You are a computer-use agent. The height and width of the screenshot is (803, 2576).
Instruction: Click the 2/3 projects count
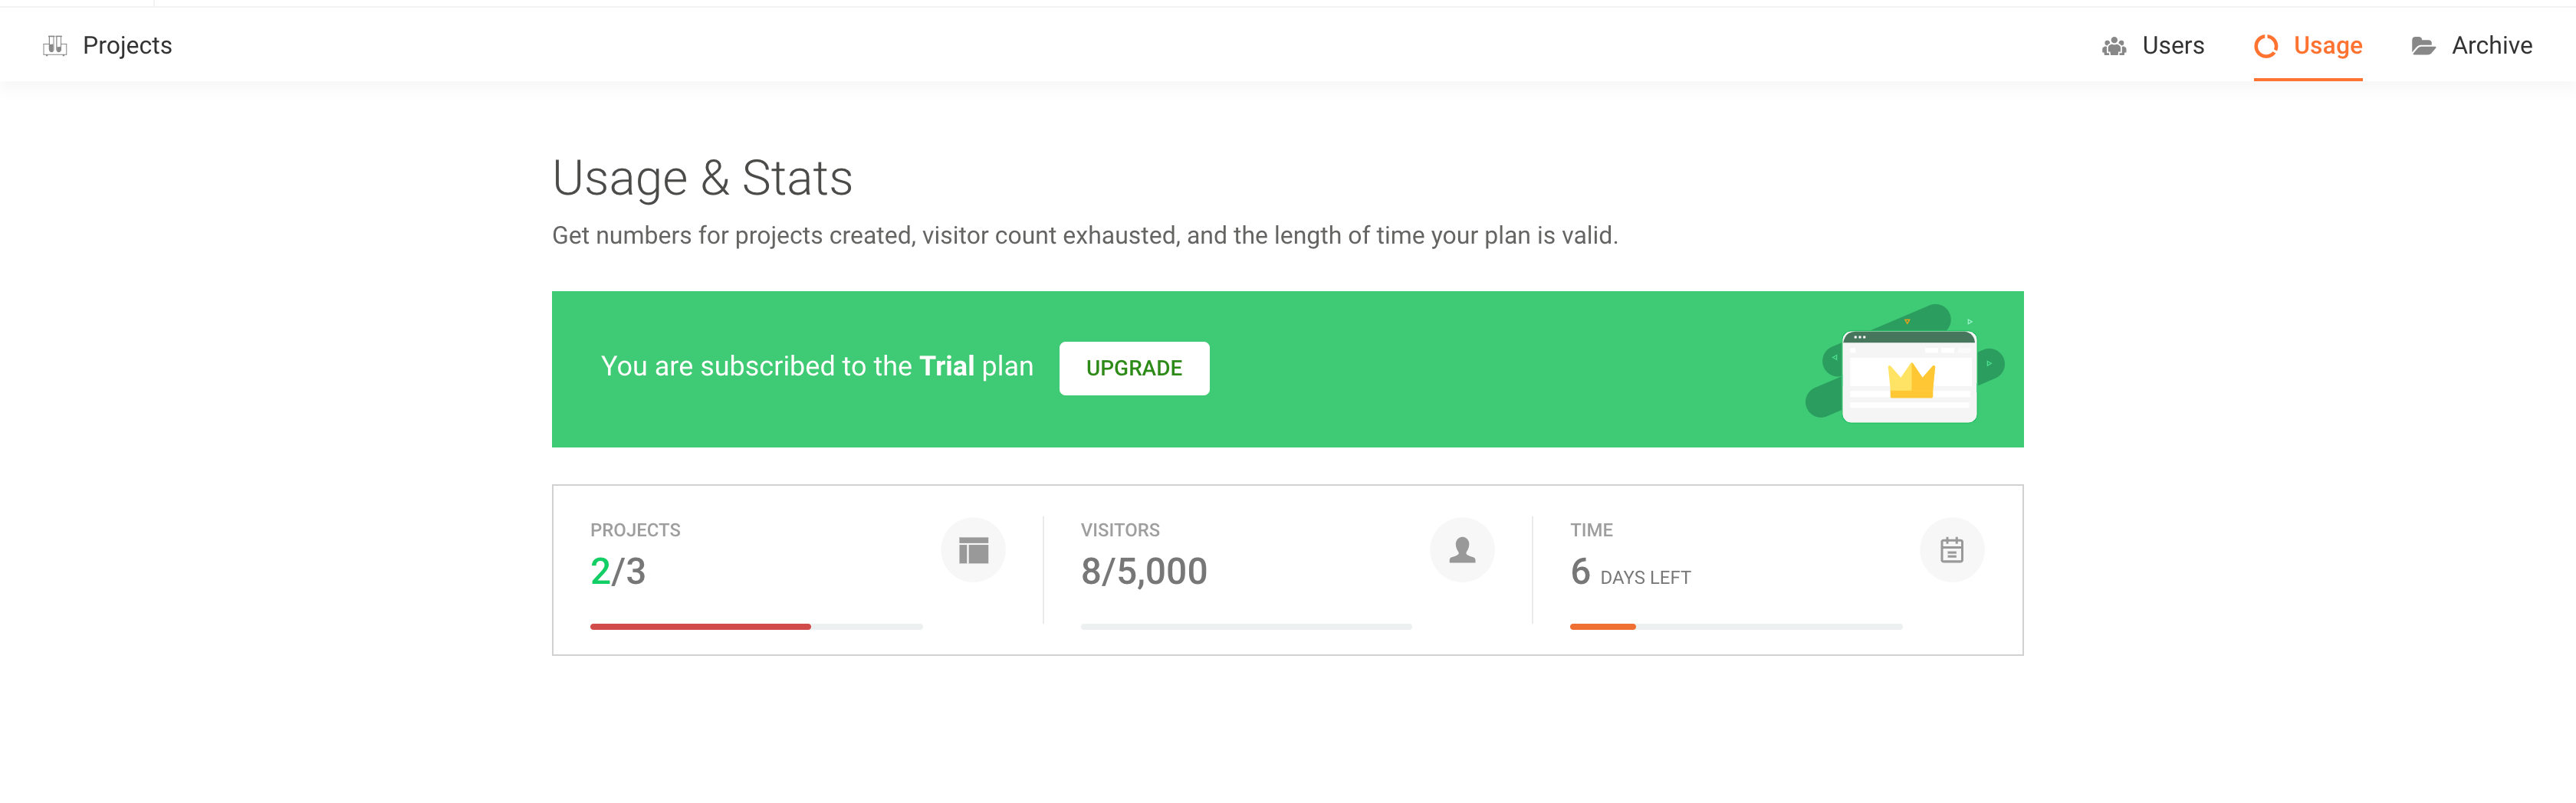point(618,572)
